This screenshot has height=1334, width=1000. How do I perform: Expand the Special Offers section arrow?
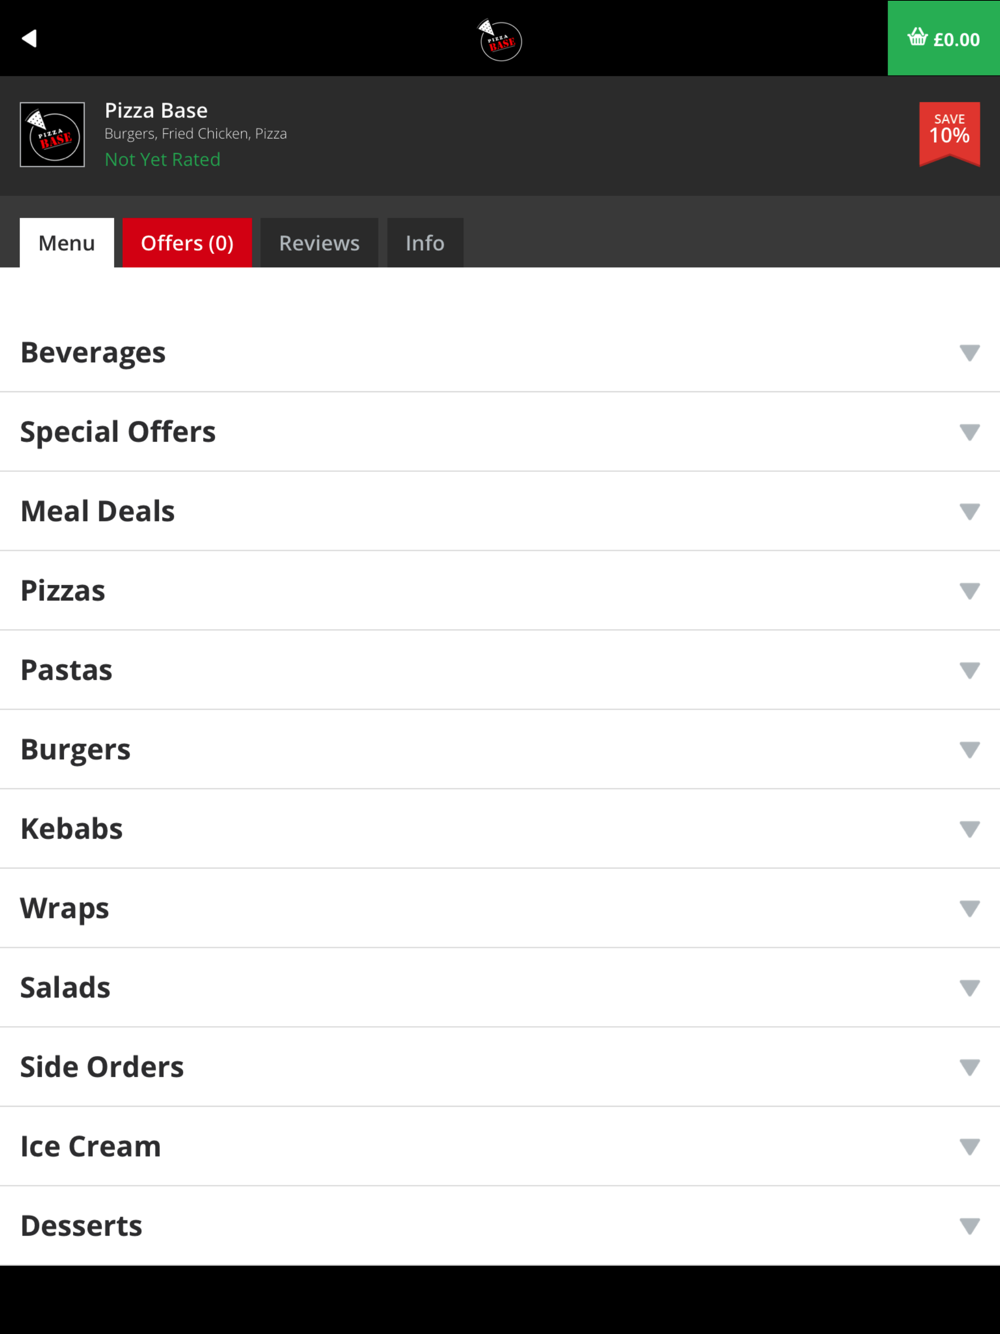tap(969, 432)
